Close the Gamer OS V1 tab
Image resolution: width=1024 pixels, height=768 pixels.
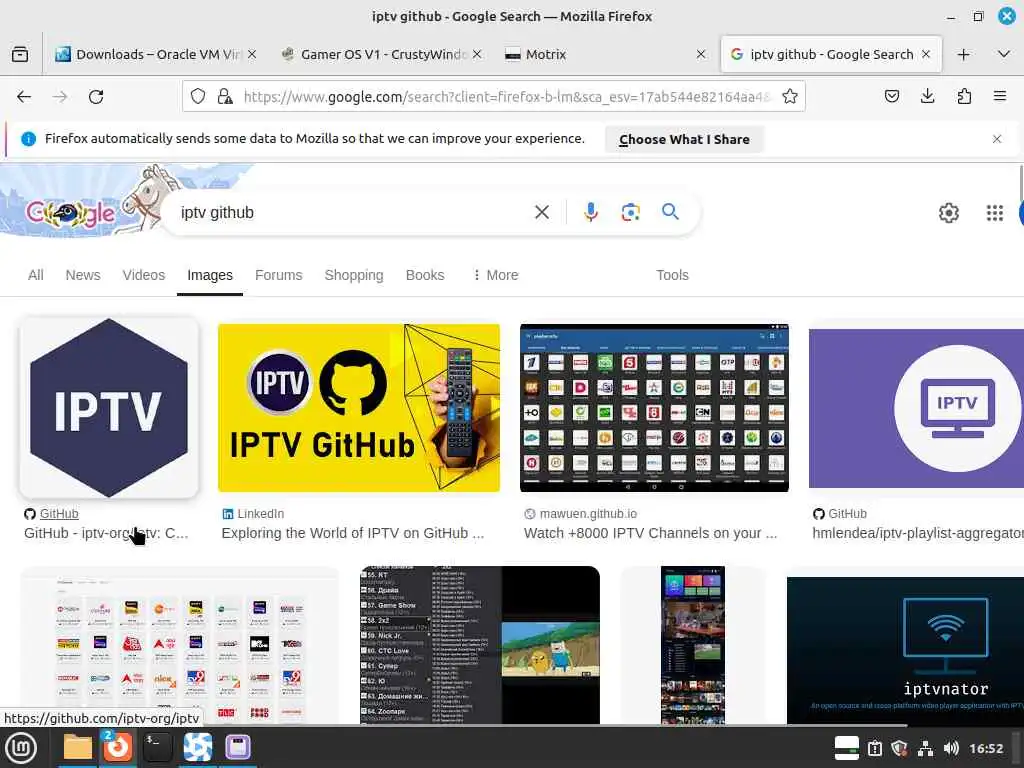tap(477, 54)
